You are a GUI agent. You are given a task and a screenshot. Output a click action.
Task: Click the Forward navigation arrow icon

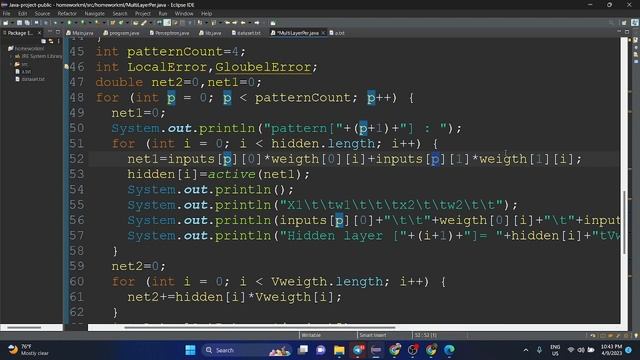point(257,23)
